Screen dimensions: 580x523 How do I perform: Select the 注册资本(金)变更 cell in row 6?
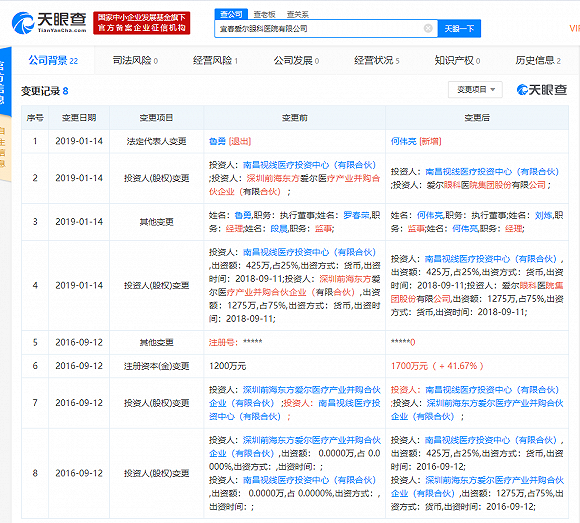tap(156, 366)
